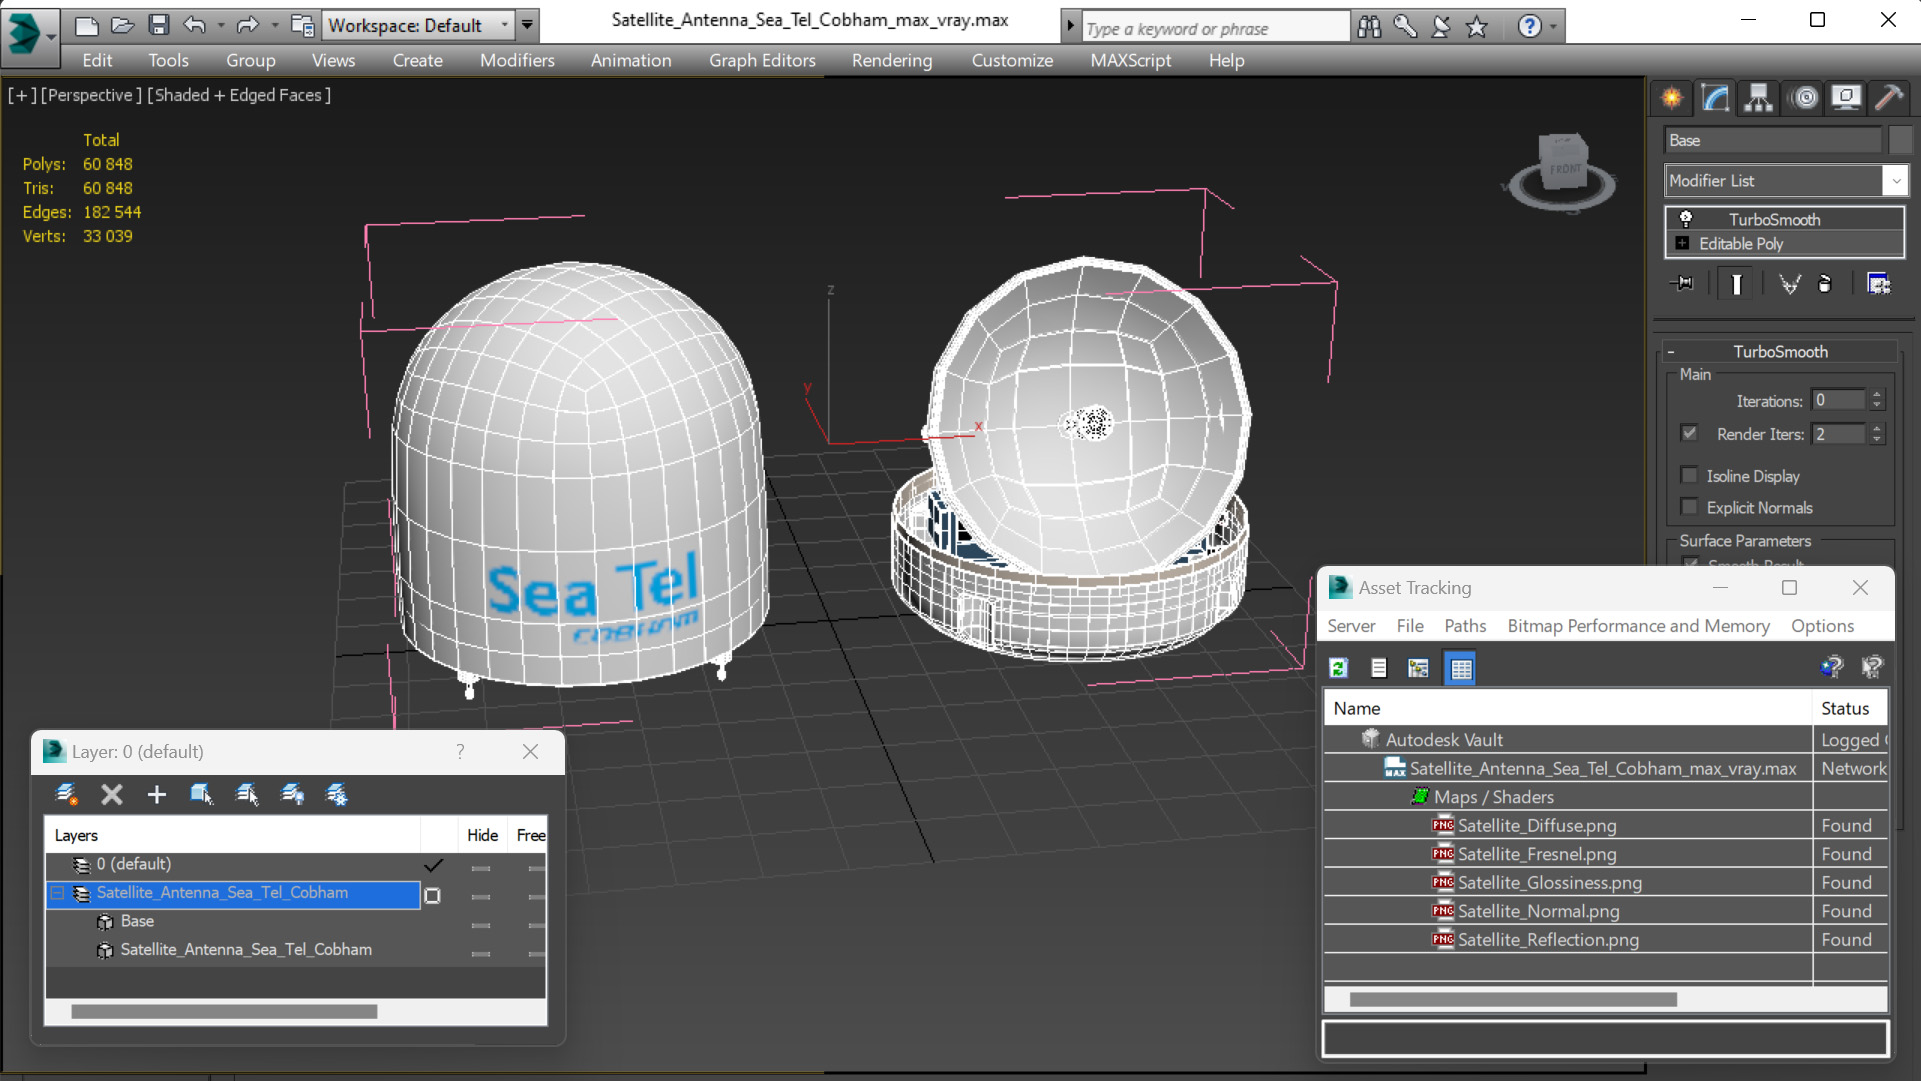Open Paths menu in Asset Tracking
Image resolution: width=1921 pixels, height=1081 pixels.
(x=1465, y=625)
